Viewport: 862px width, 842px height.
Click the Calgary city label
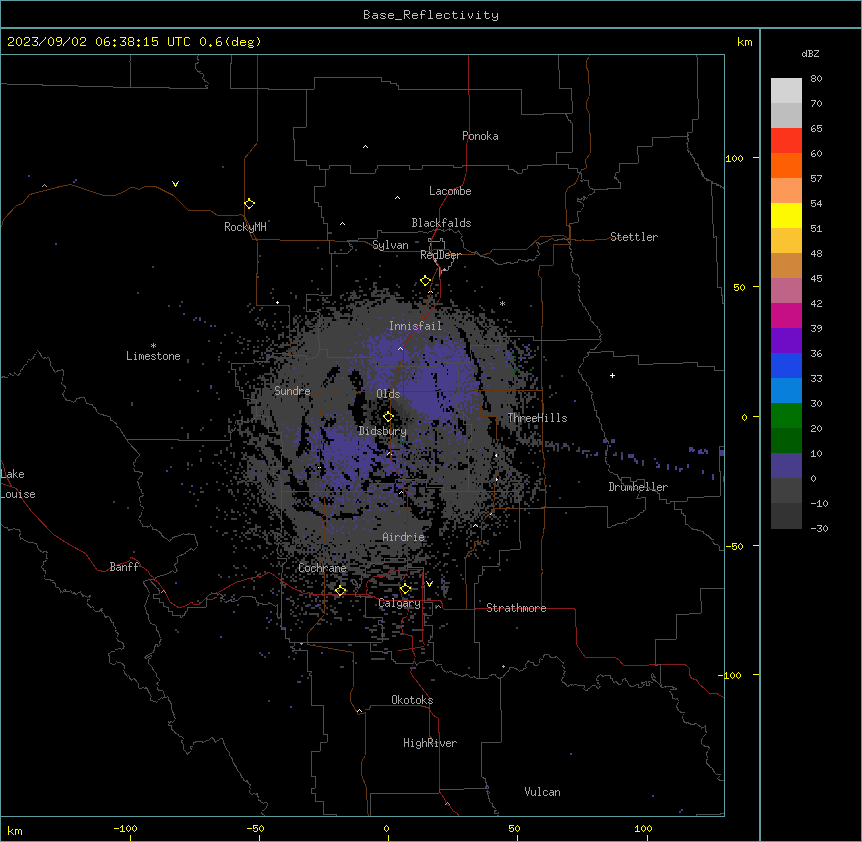click(x=399, y=603)
